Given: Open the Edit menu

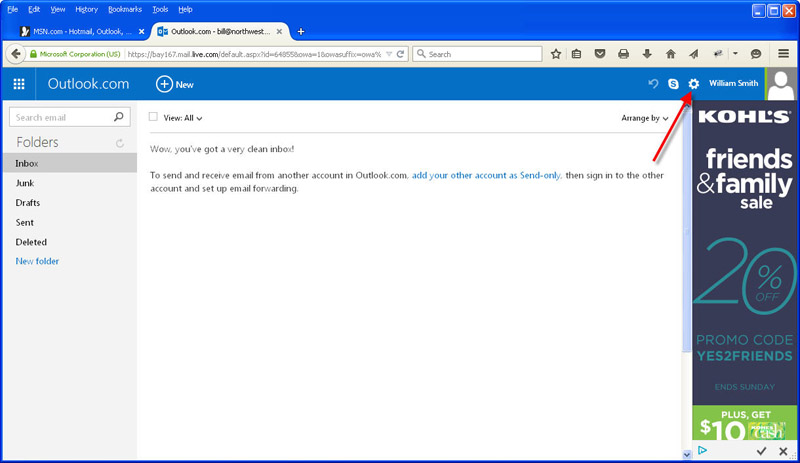Looking at the screenshot, I should [34, 9].
